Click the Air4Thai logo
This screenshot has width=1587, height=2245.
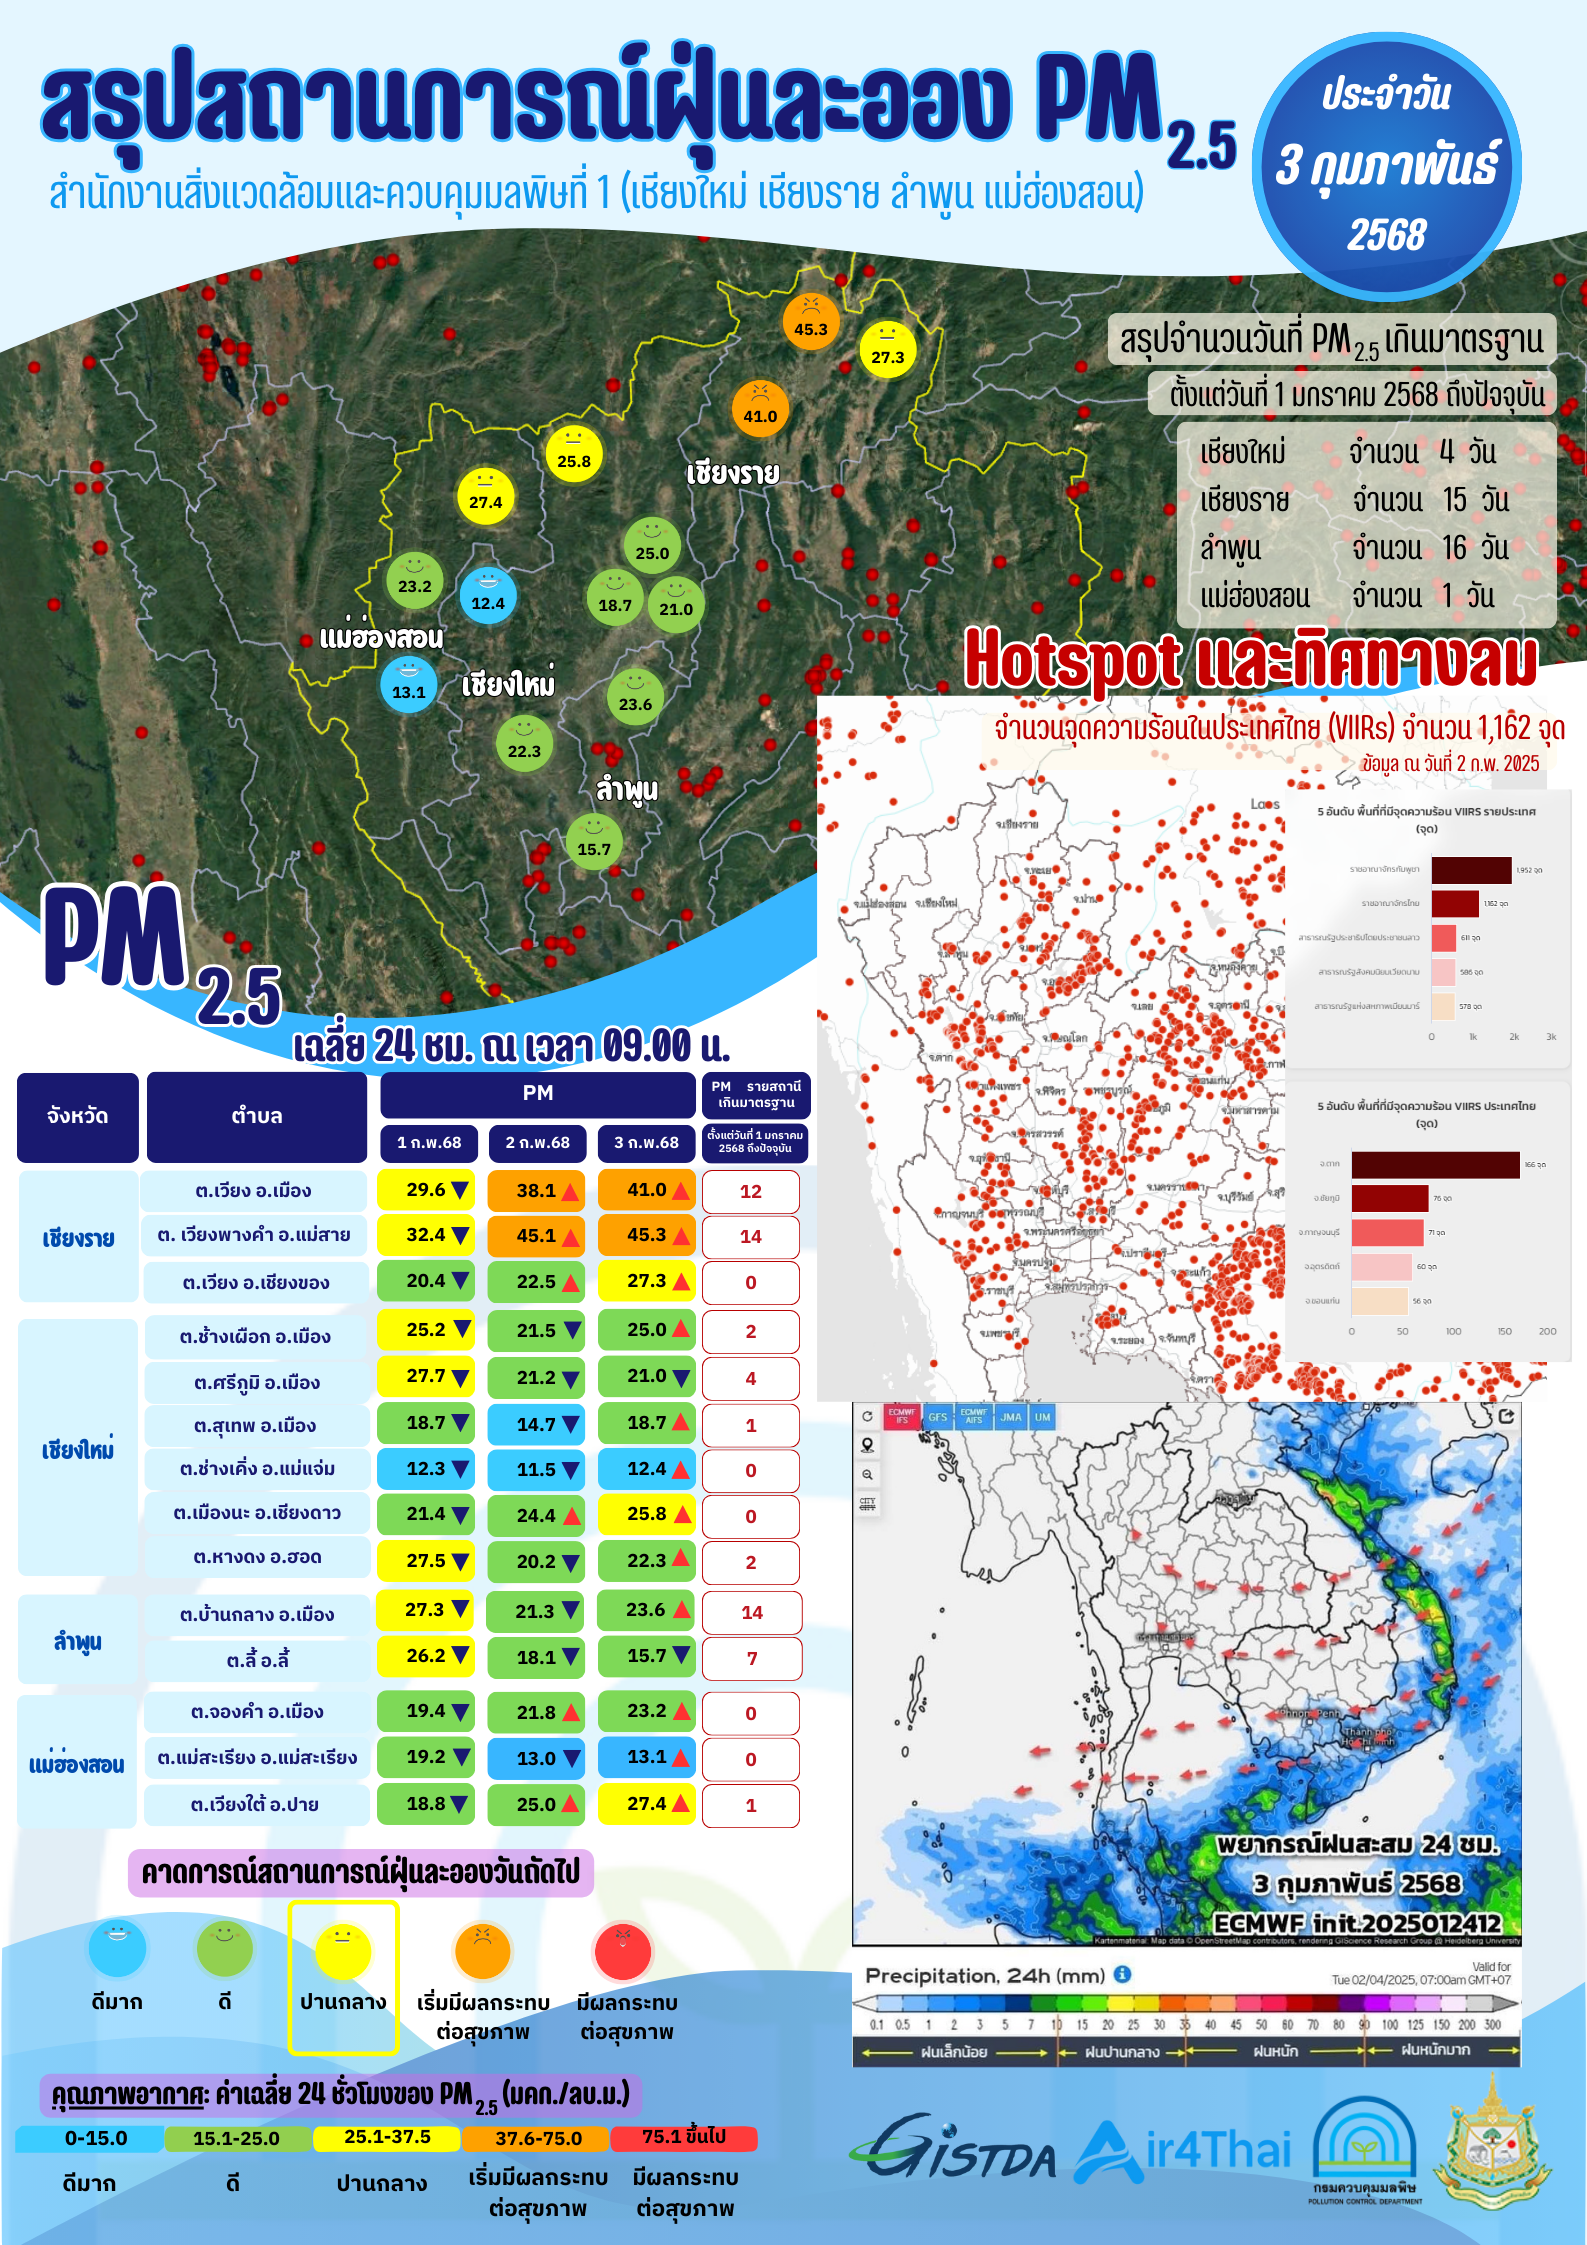(x=1183, y=2152)
